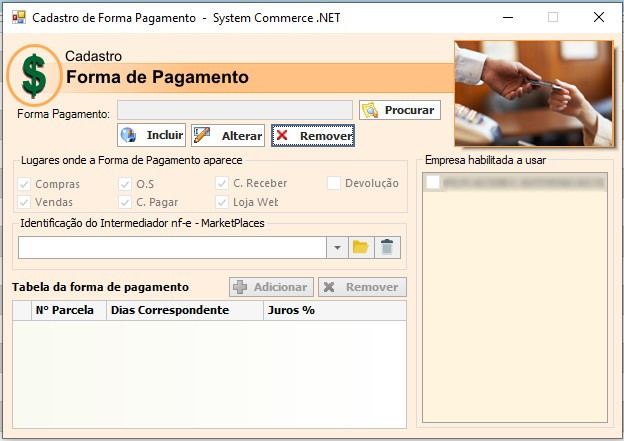Click the green dollar sign logo

coord(34,75)
